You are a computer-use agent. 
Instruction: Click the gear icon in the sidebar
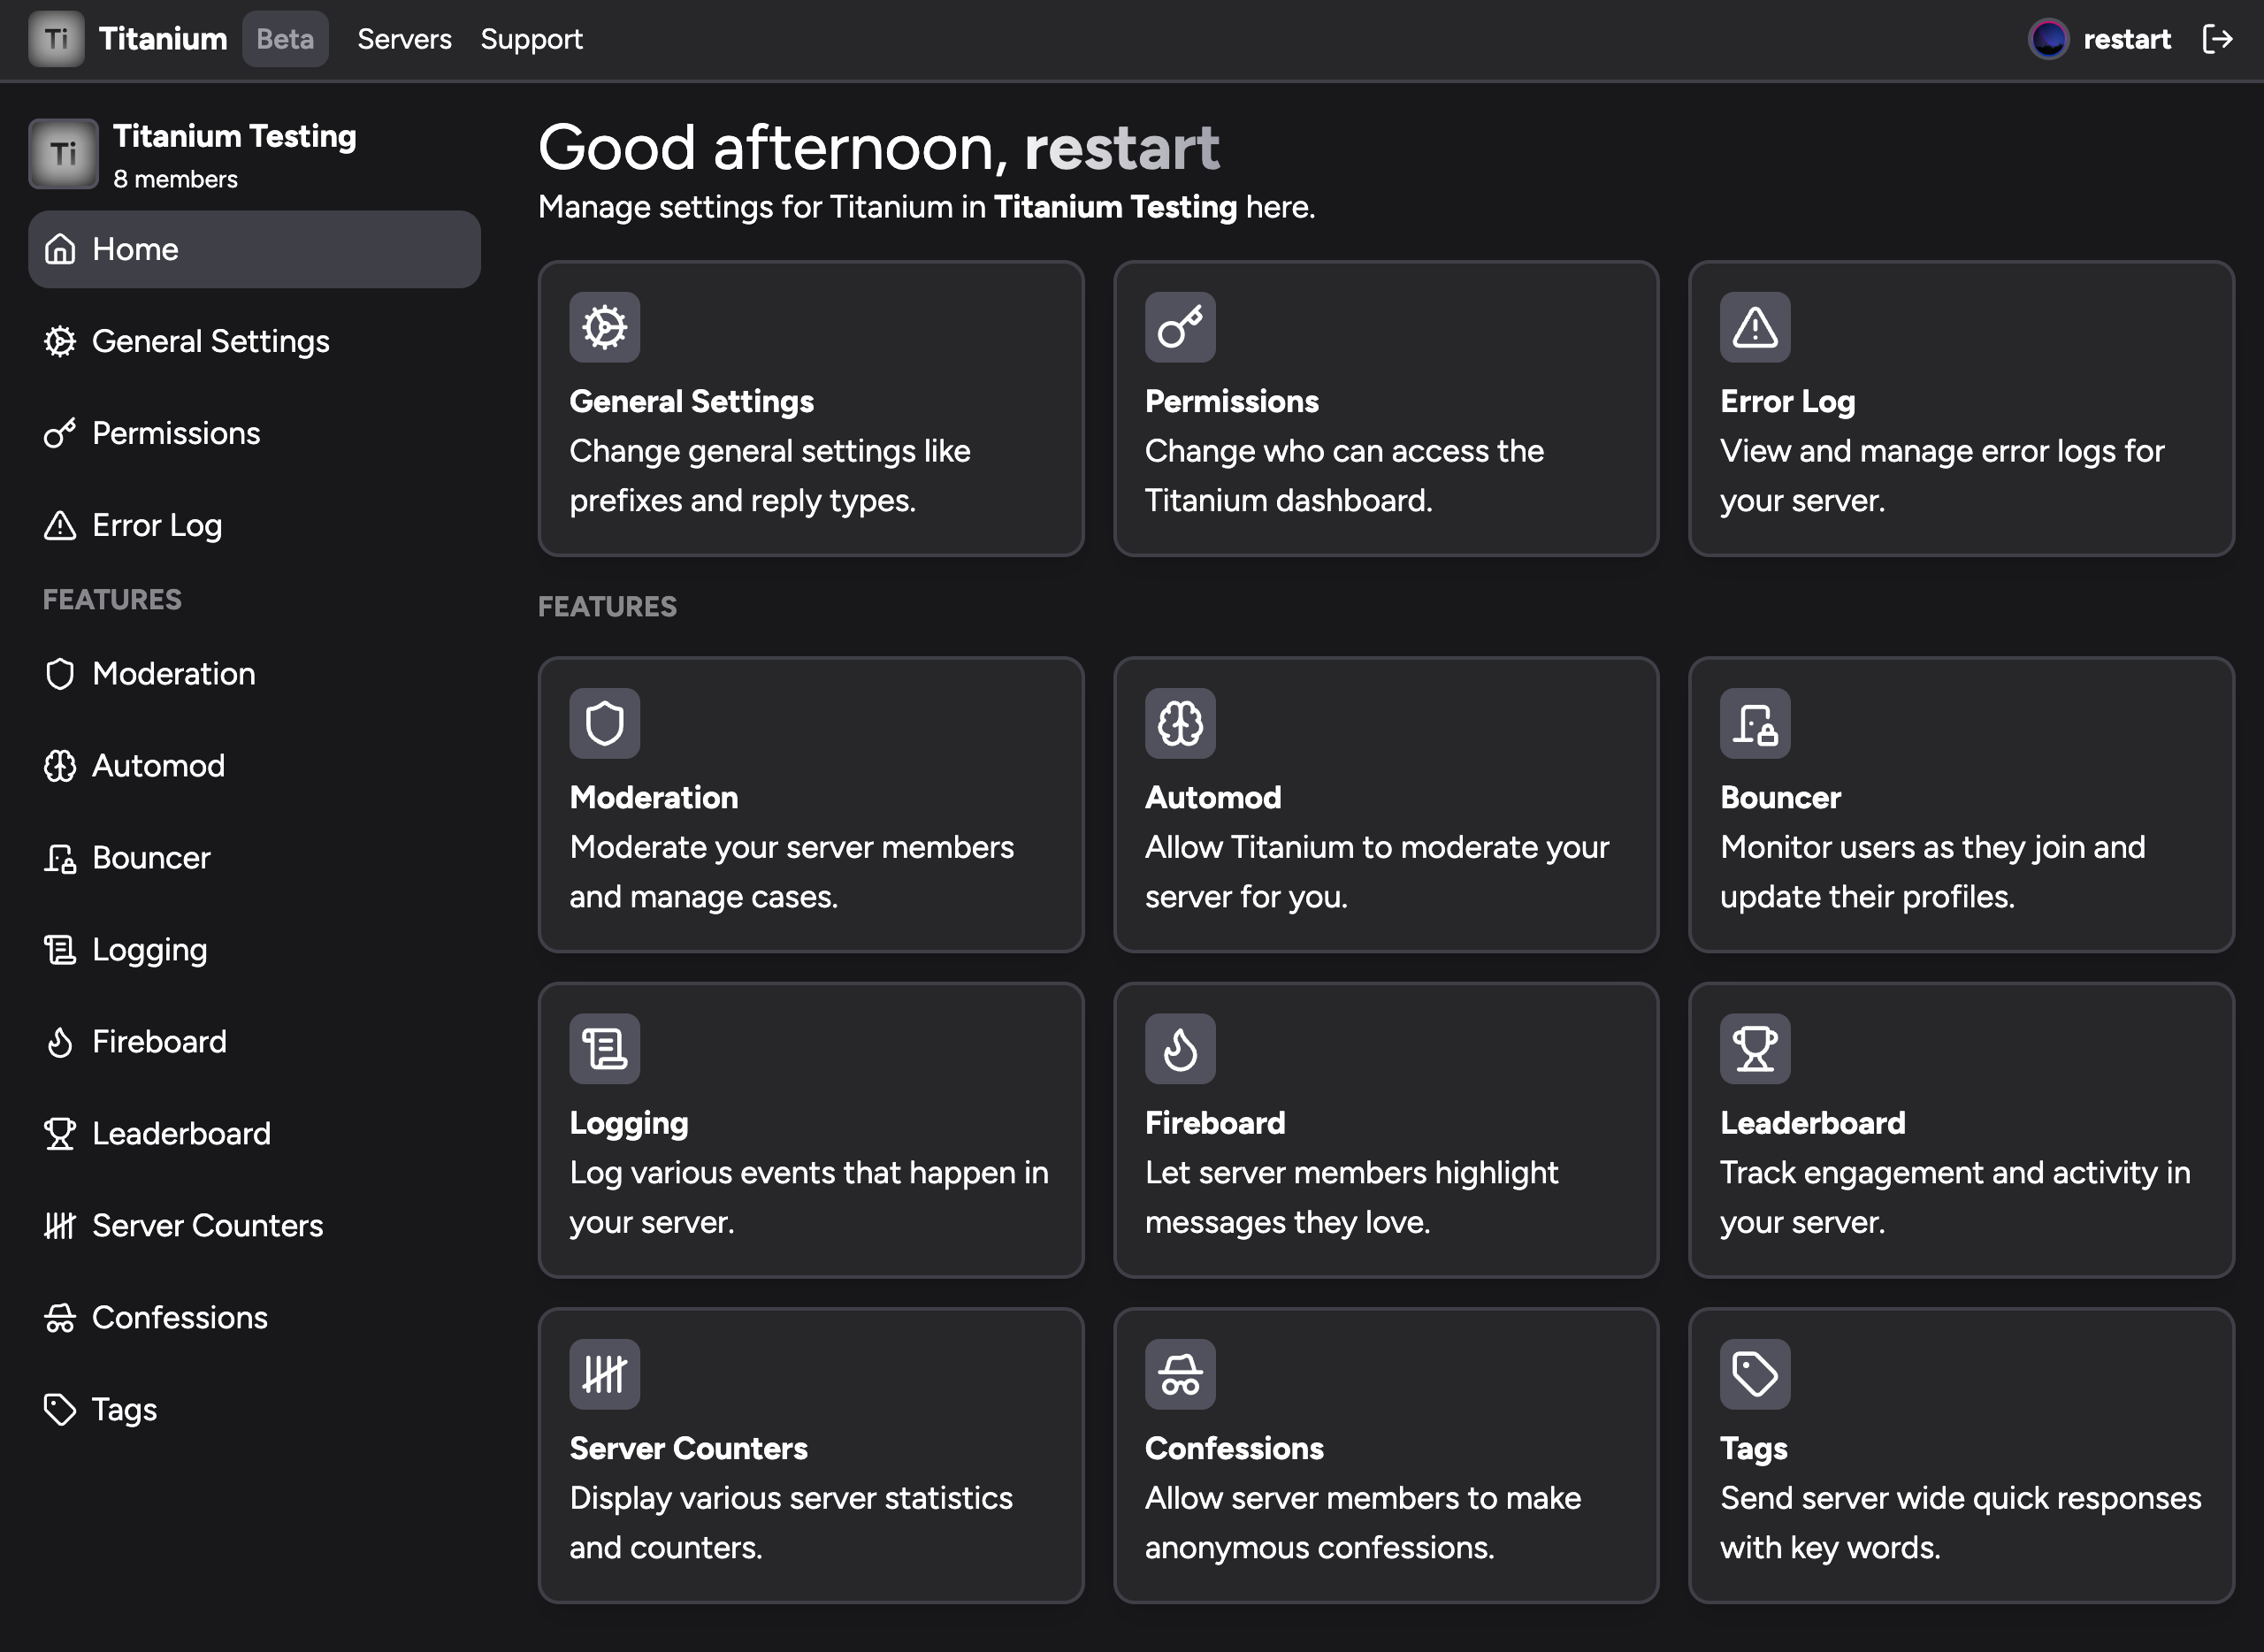(x=60, y=341)
